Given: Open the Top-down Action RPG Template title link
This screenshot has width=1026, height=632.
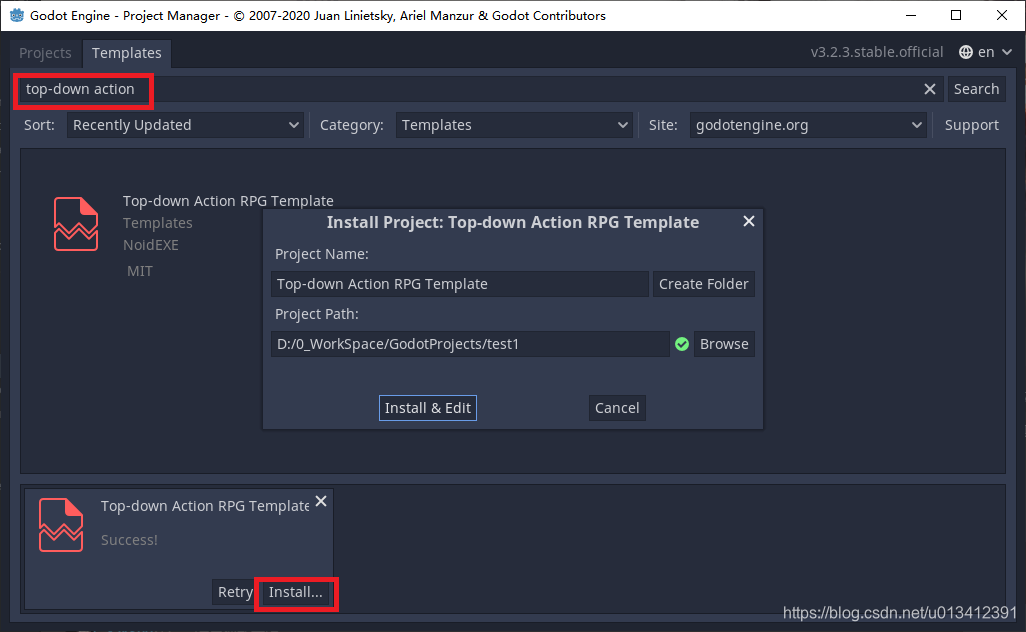Looking at the screenshot, I should (228, 201).
